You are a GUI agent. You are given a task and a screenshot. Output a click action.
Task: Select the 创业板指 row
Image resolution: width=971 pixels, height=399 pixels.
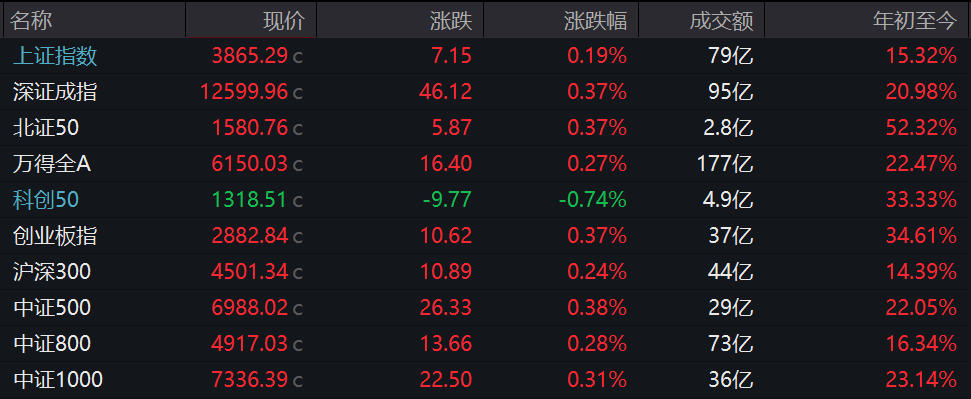pyautogui.click(x=486, y=236)
